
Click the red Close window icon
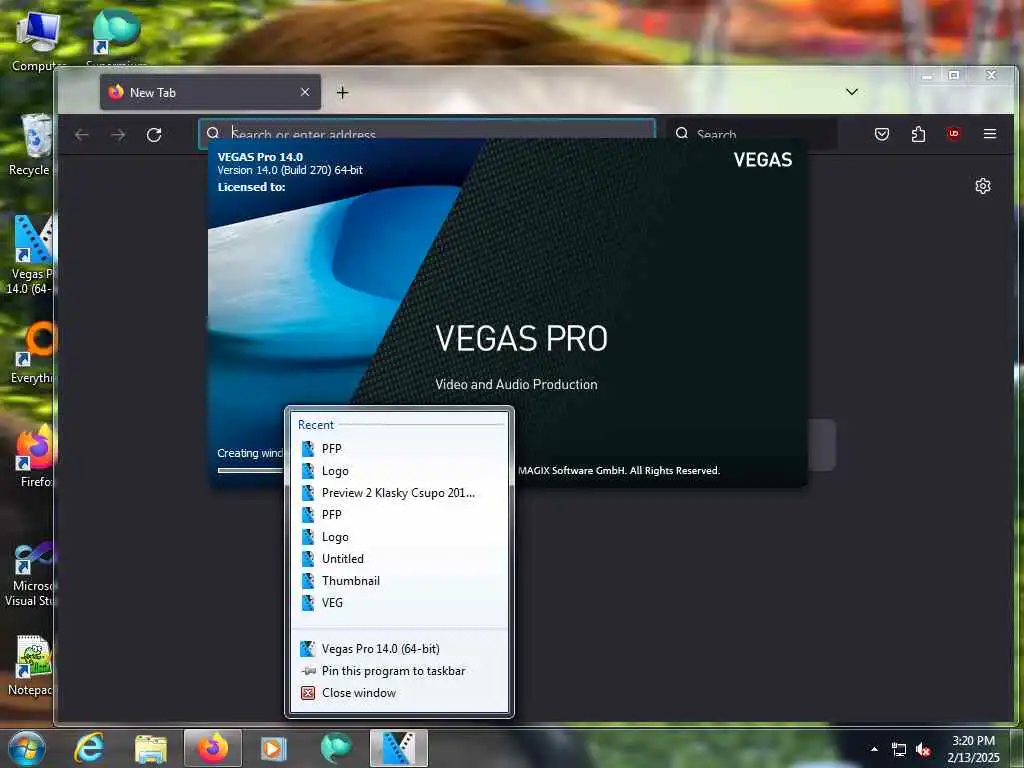tap(308, 693)
